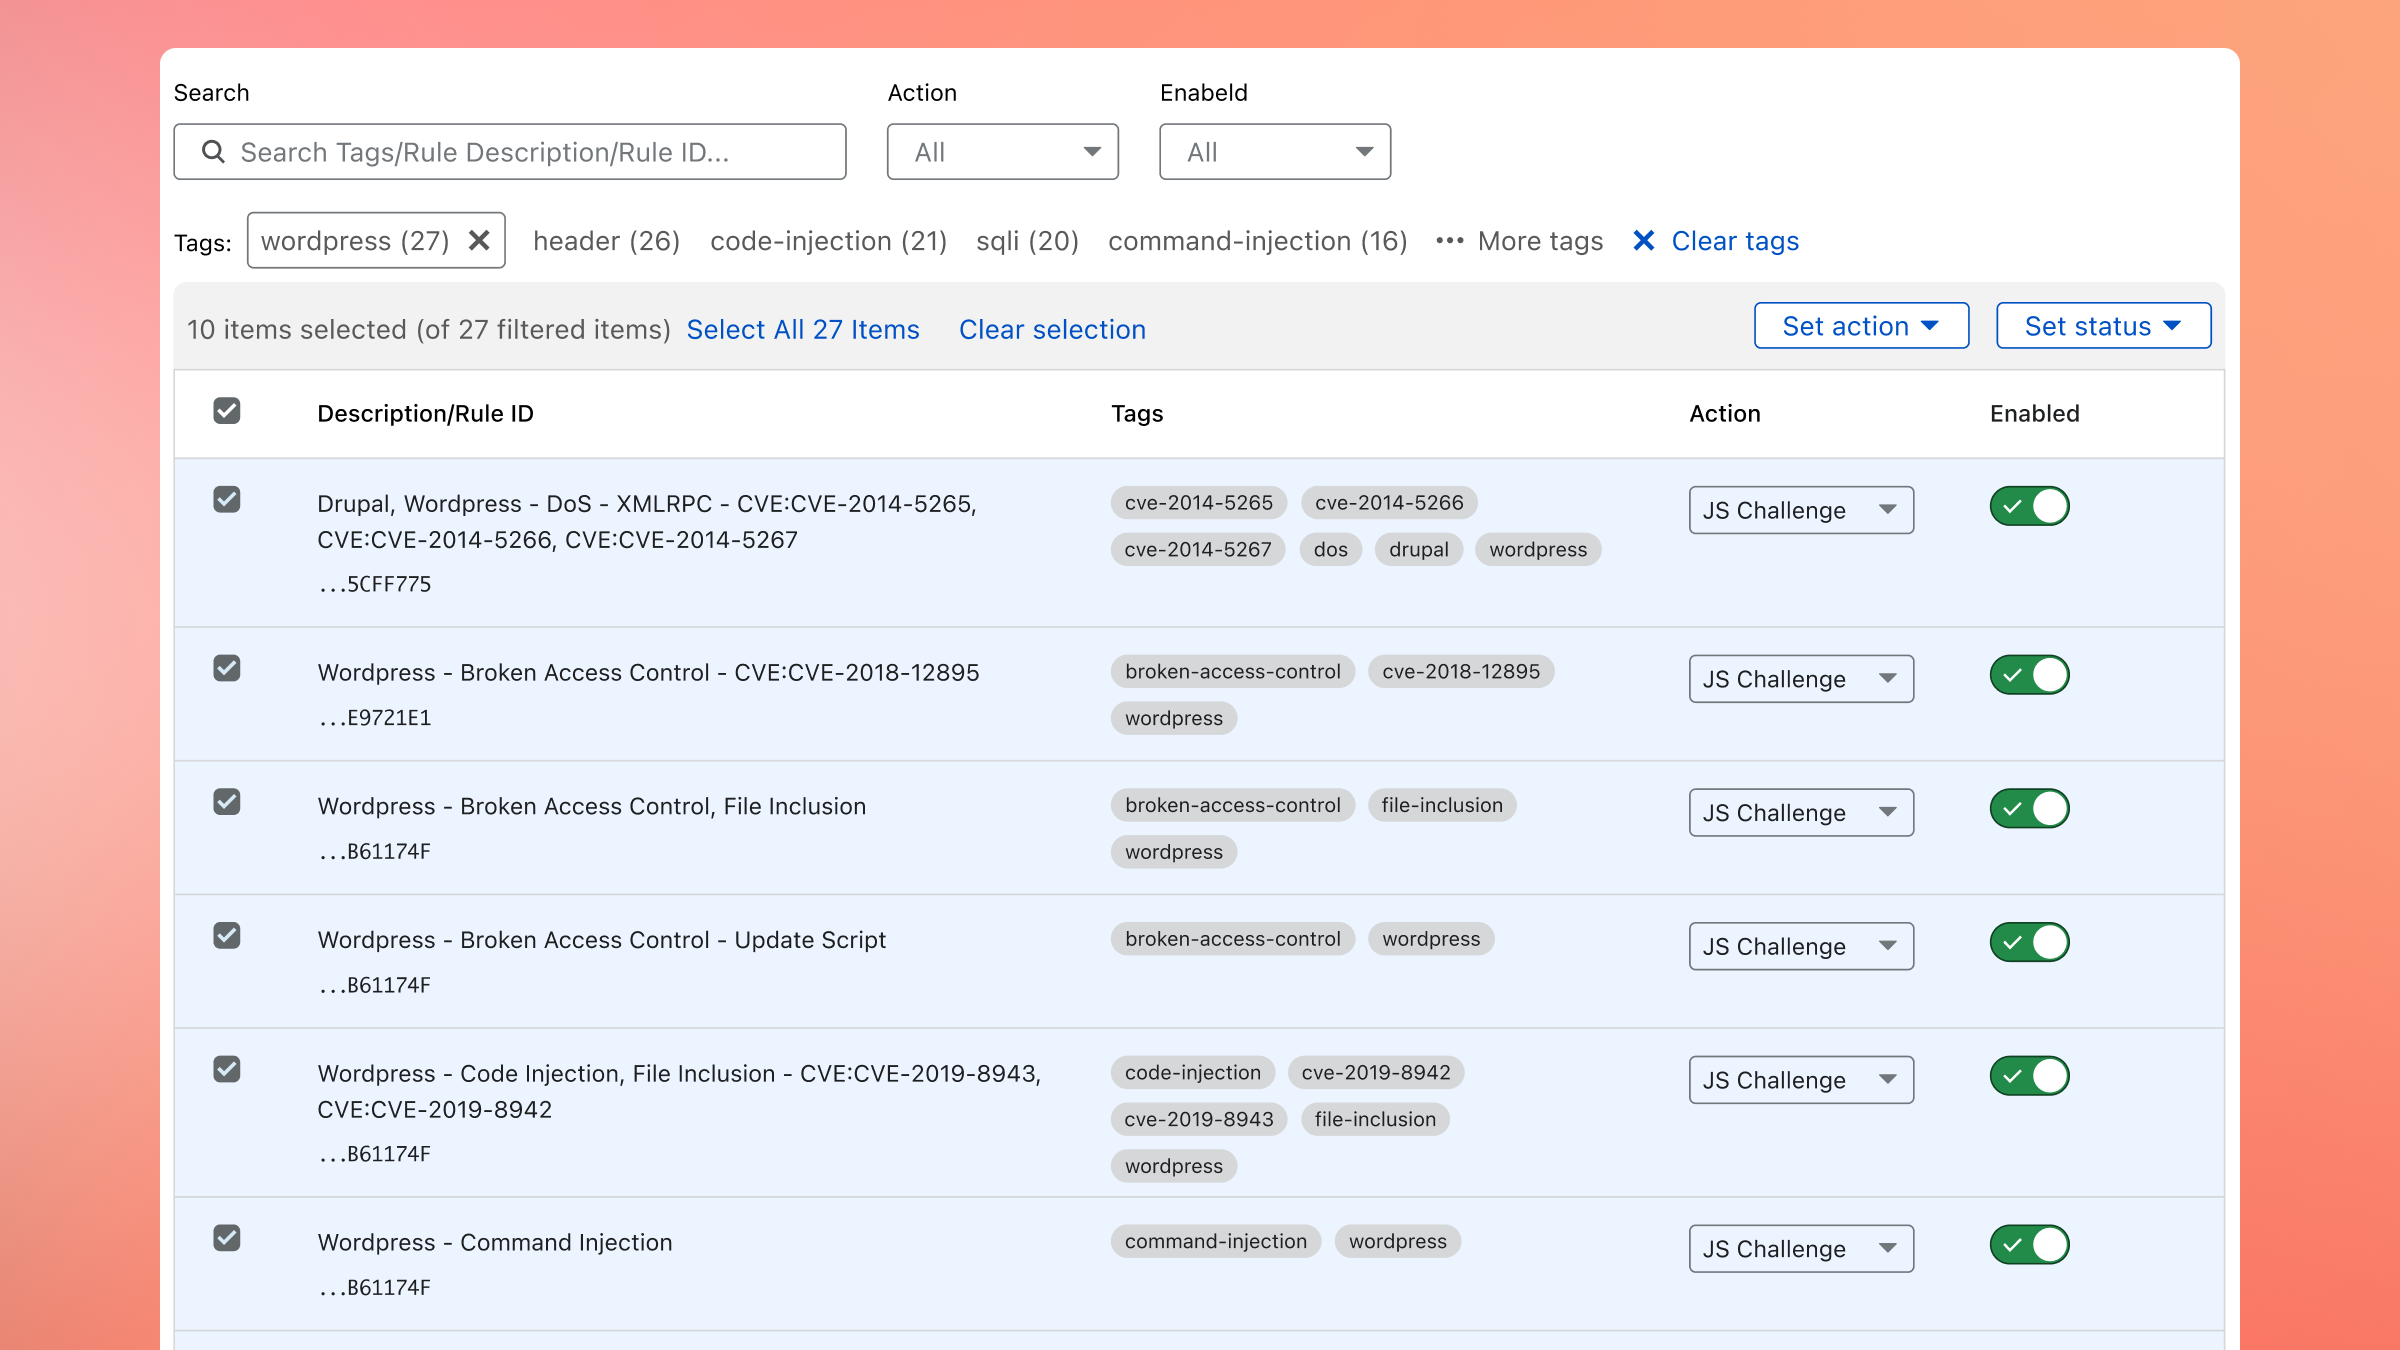The image size is (2400, 1350).
Task: Remove the wordpress tag filter X
Action: 480,241
